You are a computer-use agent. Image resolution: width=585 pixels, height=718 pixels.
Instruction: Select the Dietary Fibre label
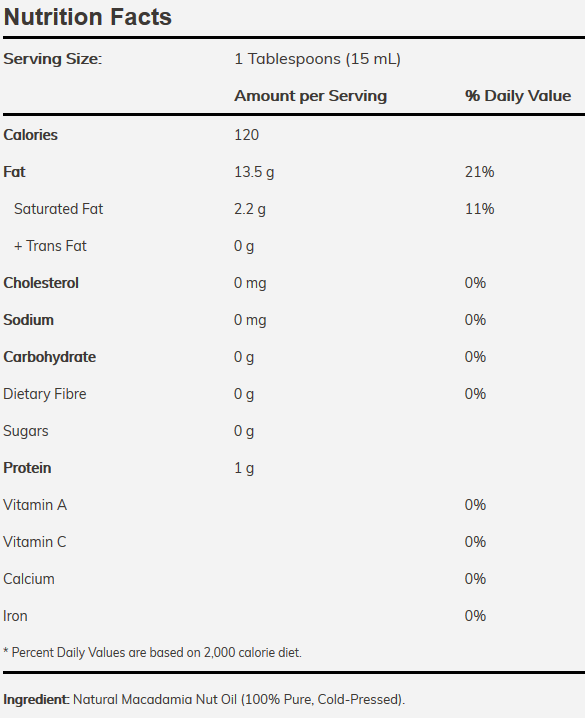pyautogui.click(x=44, y=394)
